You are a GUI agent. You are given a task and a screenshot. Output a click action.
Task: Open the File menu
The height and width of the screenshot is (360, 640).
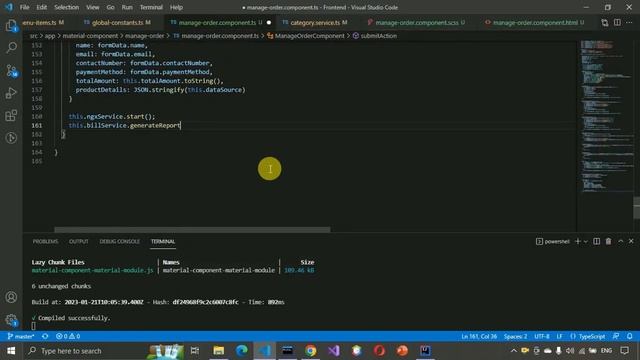(24, 7)
